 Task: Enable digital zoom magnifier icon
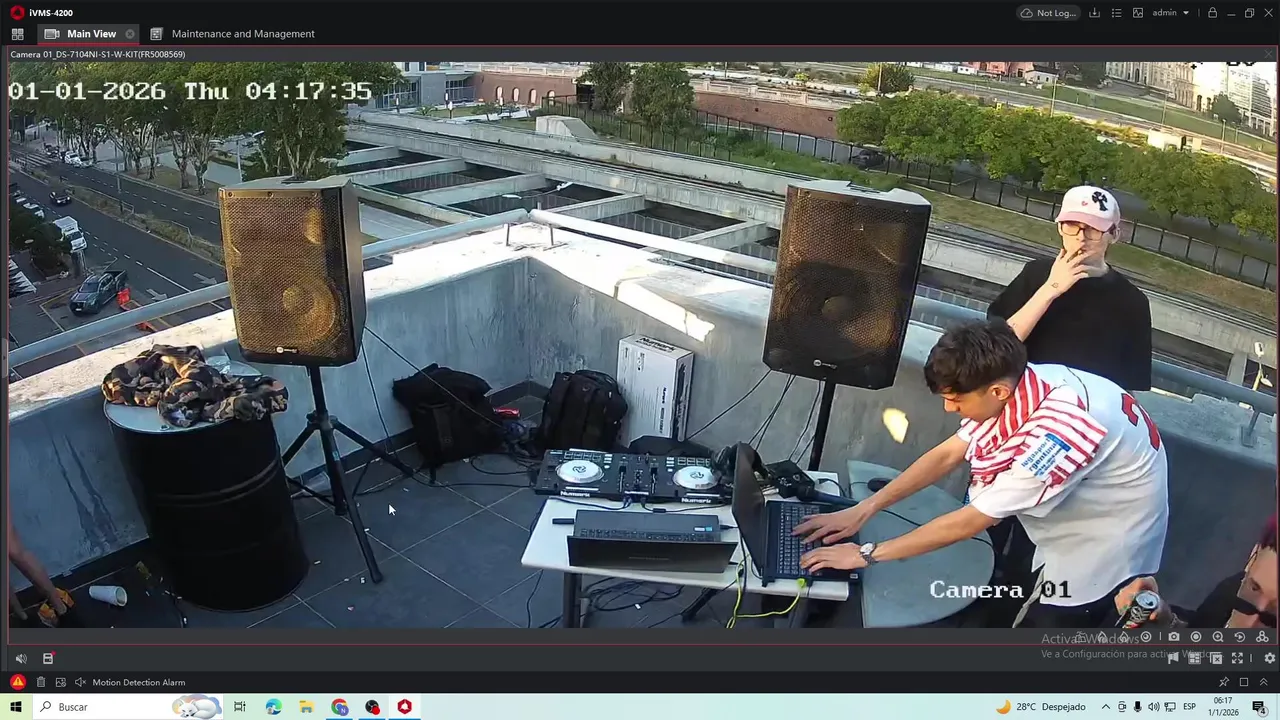(1218, 637)
